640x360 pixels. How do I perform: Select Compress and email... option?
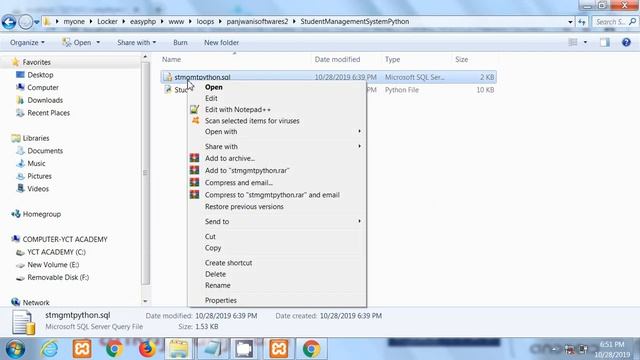[x=277, y=183]
